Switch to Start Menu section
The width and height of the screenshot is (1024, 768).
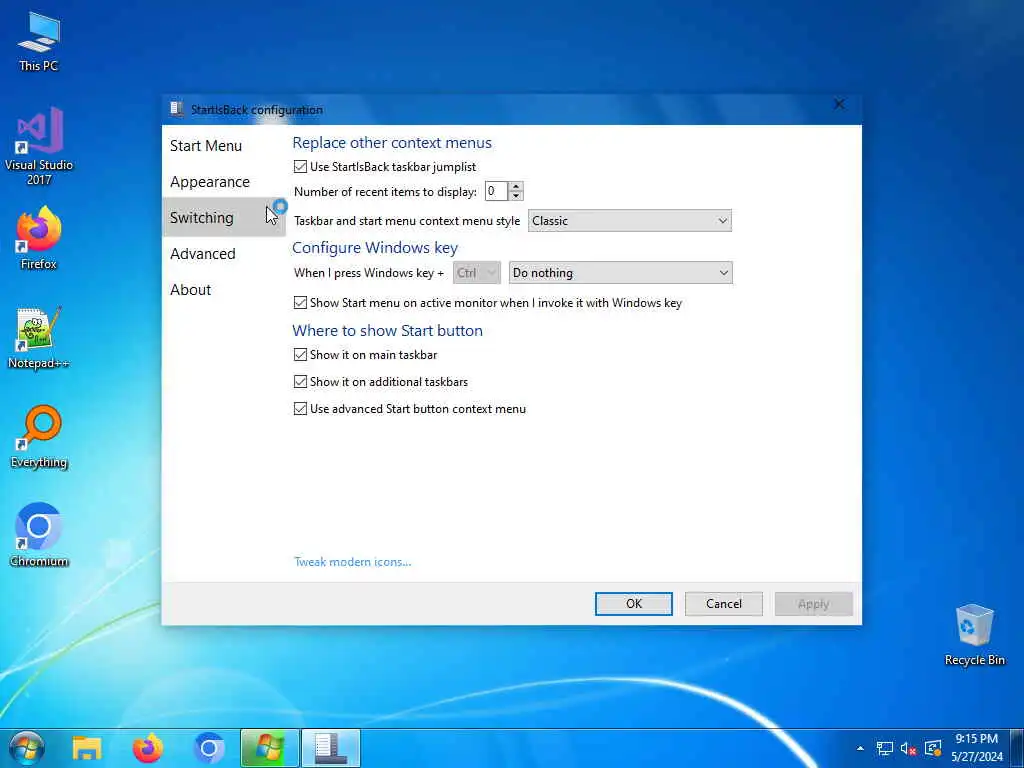tap(206, 146)
